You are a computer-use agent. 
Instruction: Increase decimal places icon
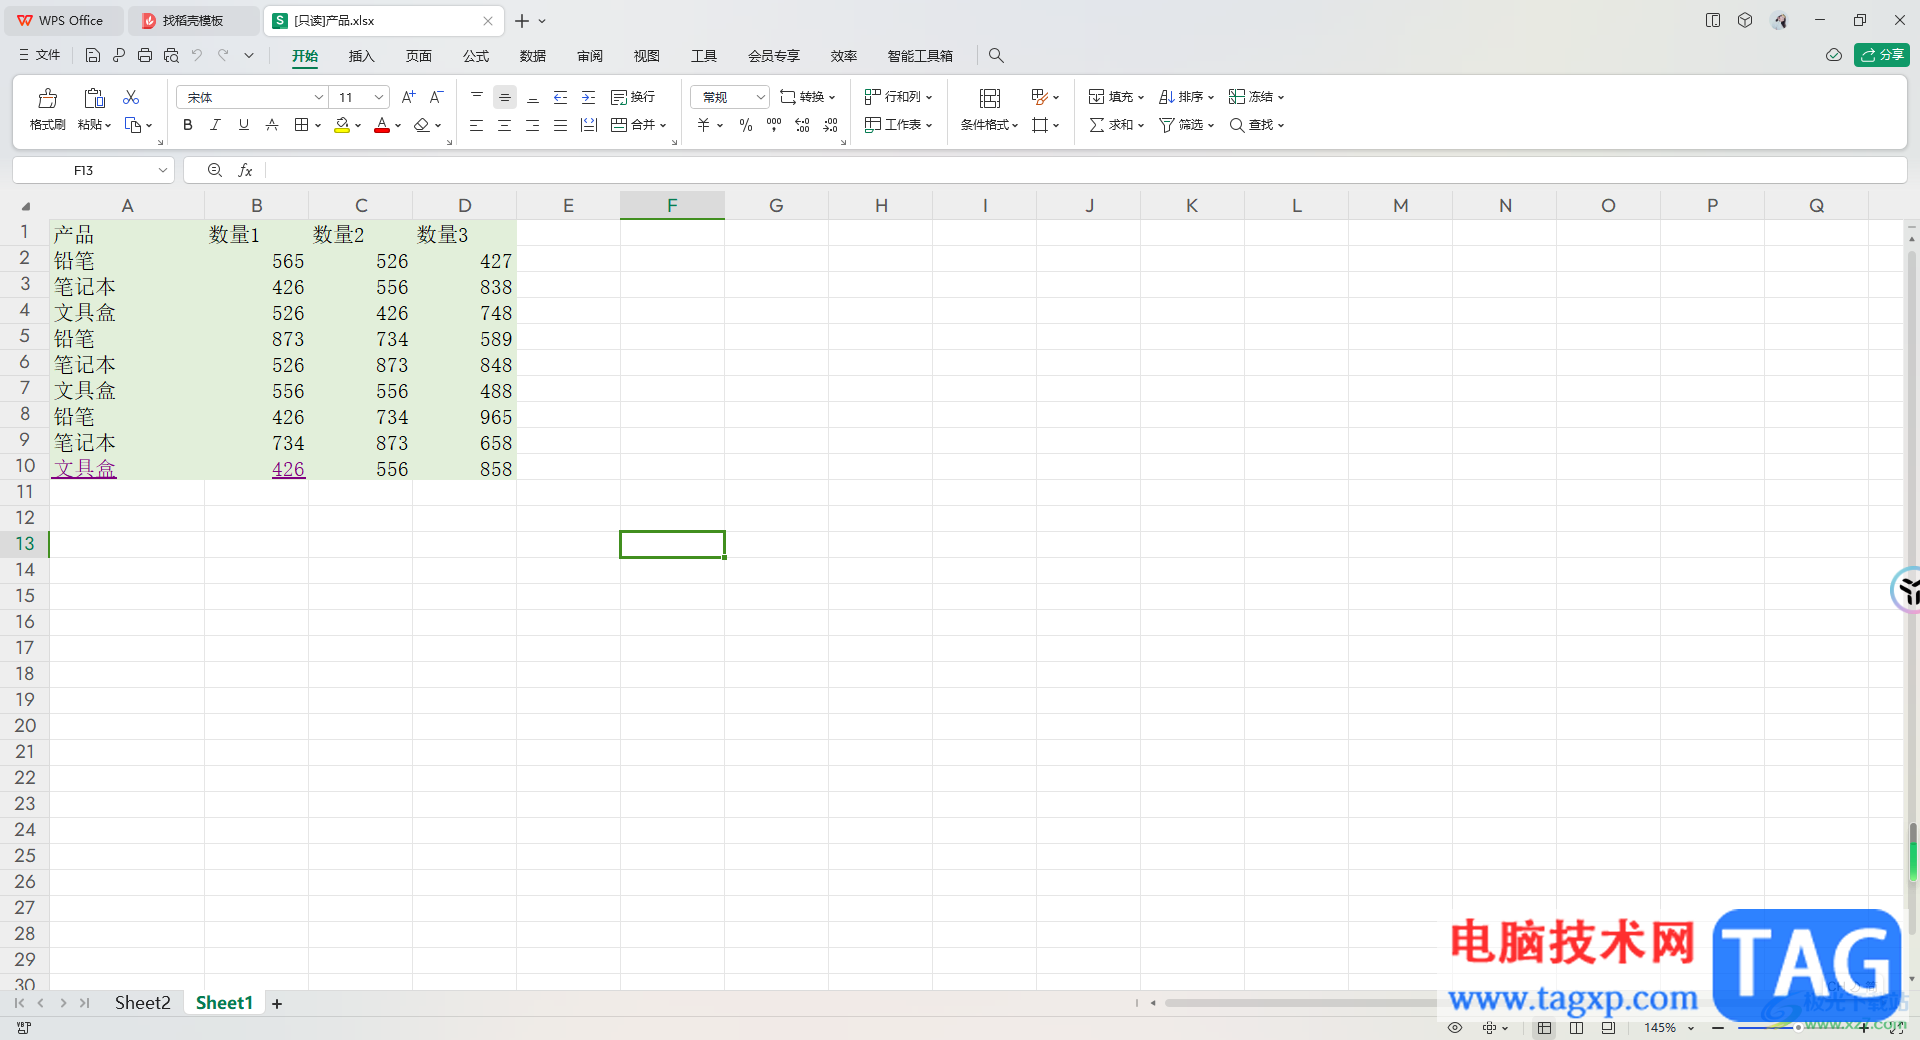(802, 125)
